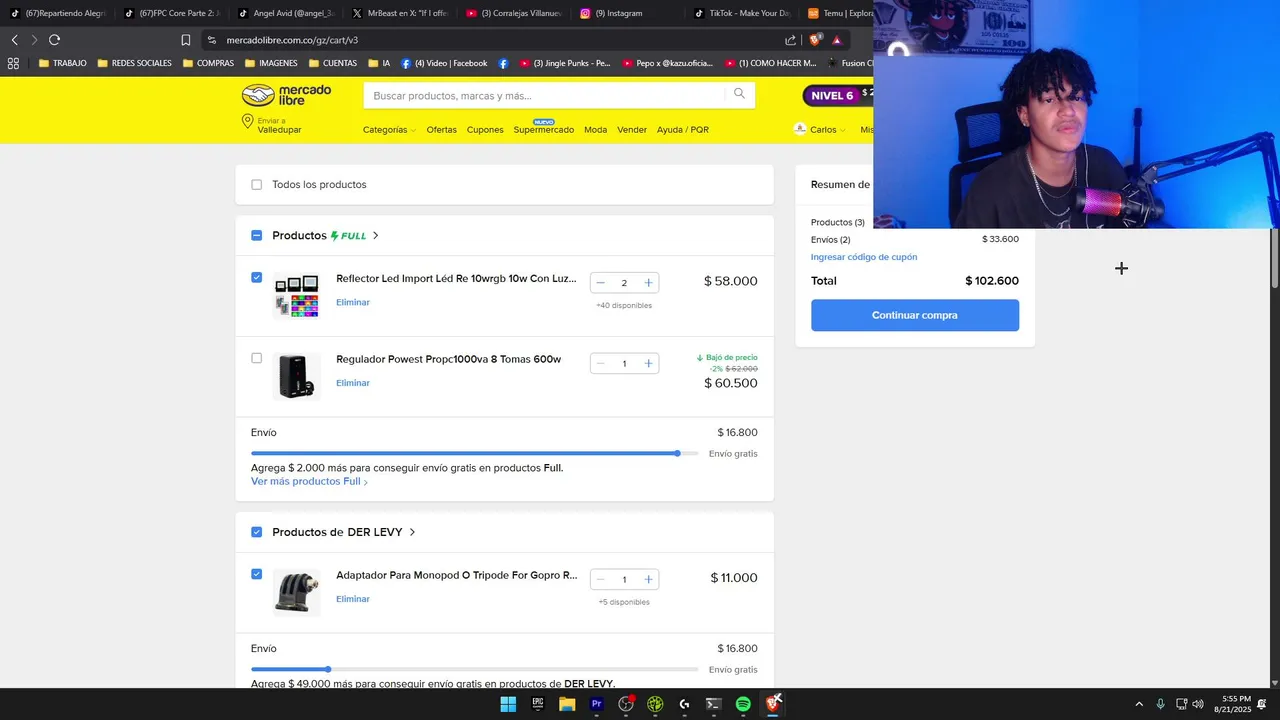This screenshot has width=1280, height=720.
Task: Show hidden system tray icons chevron
Action: pyautogui.click(x=1138, y=704)
